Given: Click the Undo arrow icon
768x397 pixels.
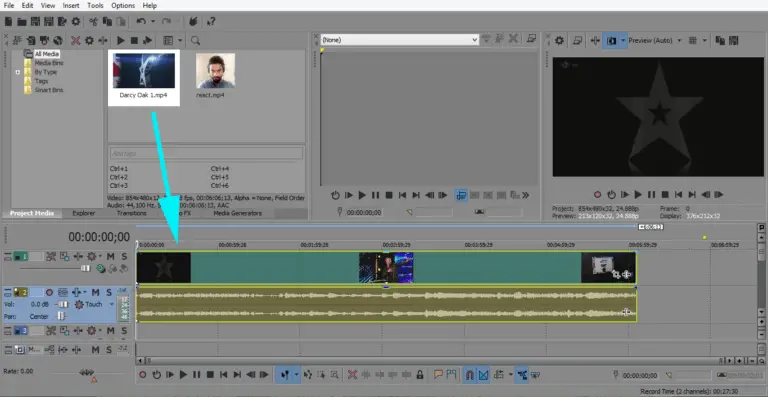Looking at the screenshot, I should 141,22.
